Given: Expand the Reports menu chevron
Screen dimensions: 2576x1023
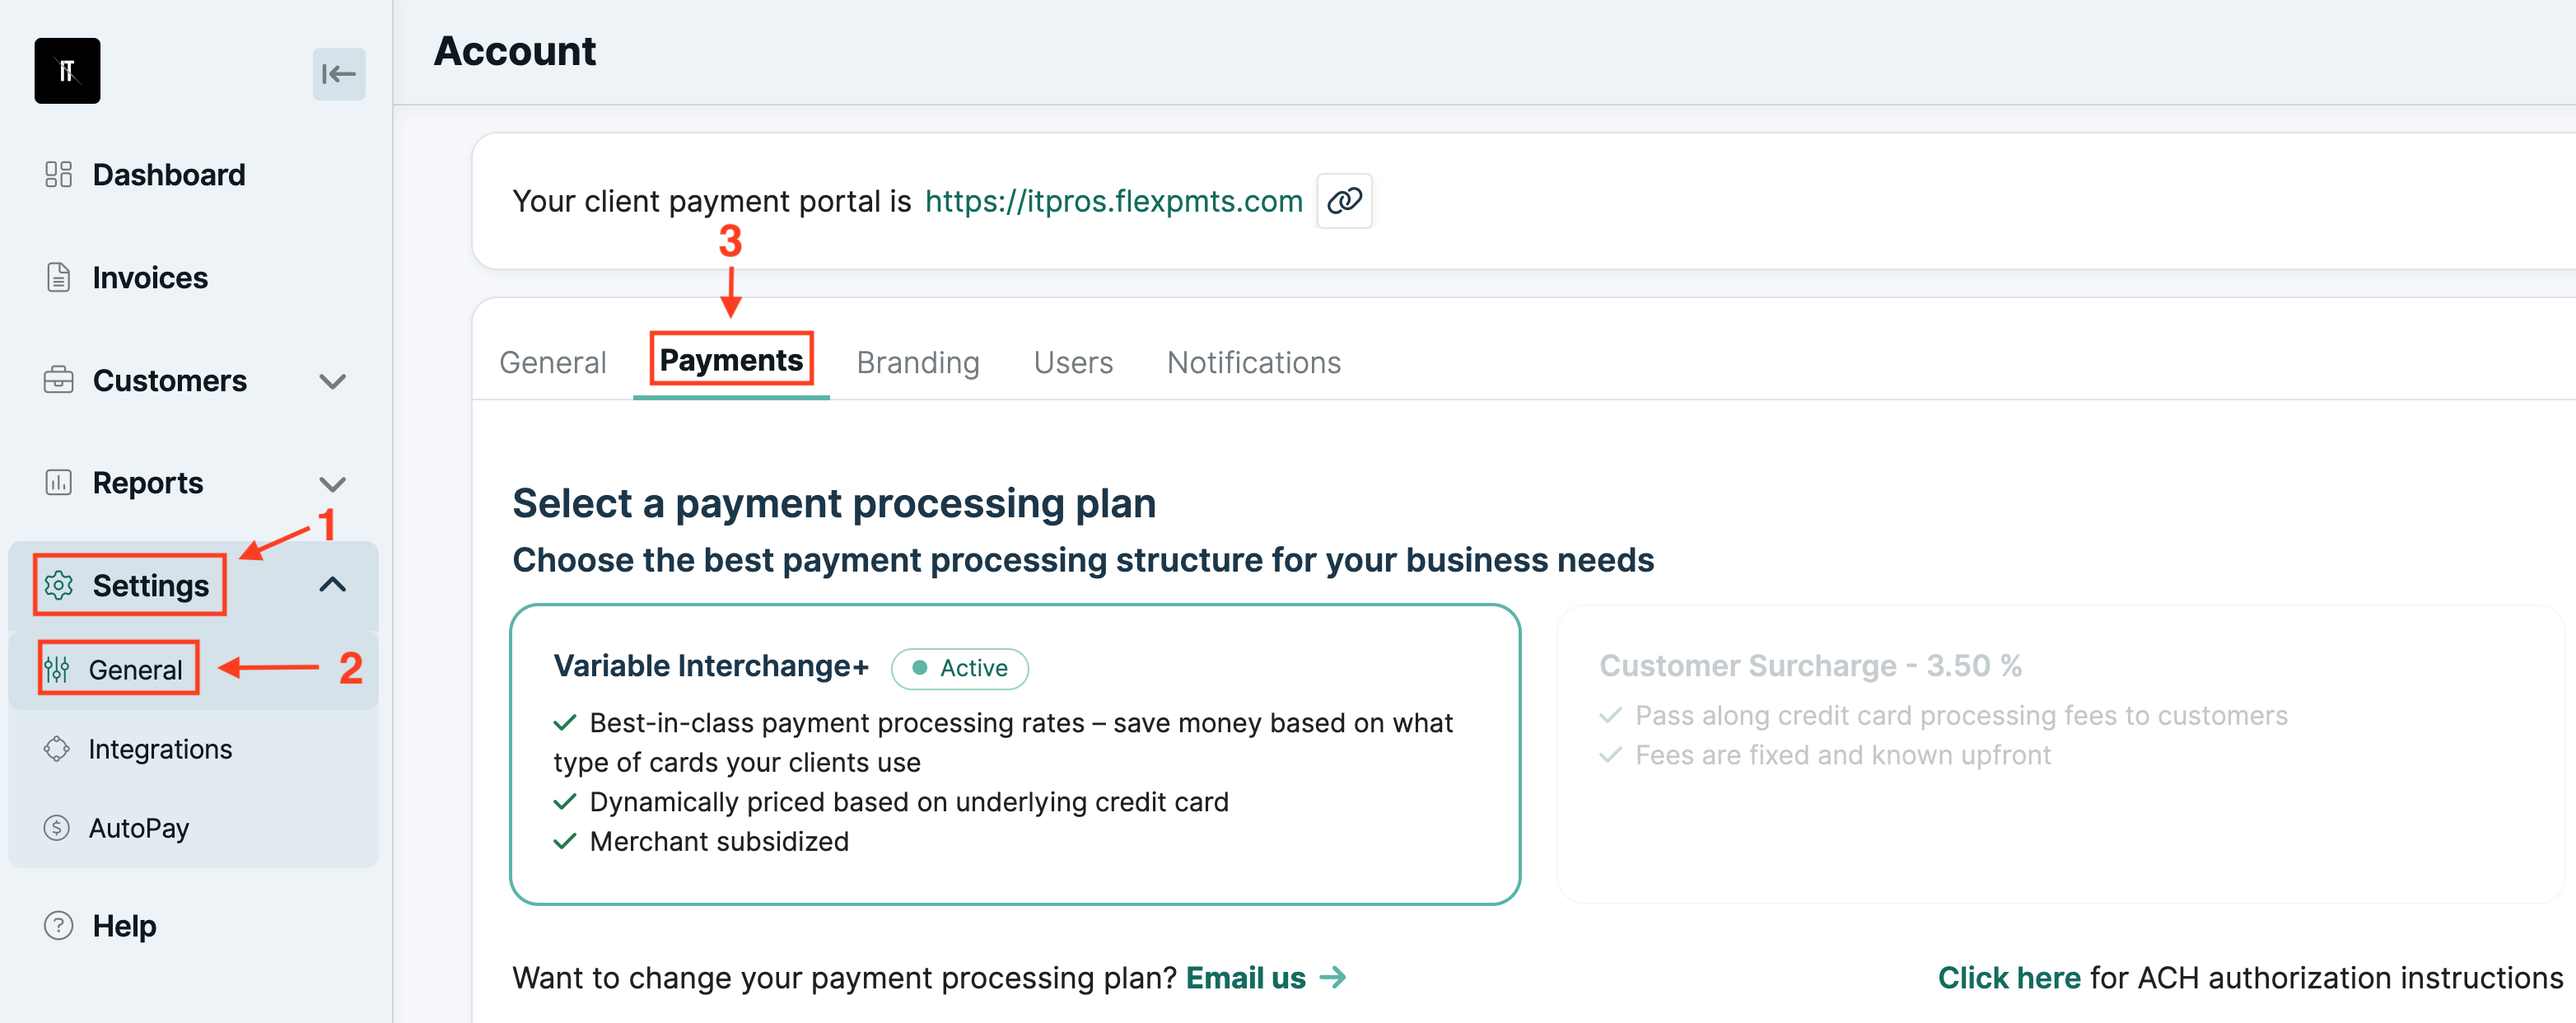Looking at the screenshot, I should pyautogui.click(x=332, y=483).
